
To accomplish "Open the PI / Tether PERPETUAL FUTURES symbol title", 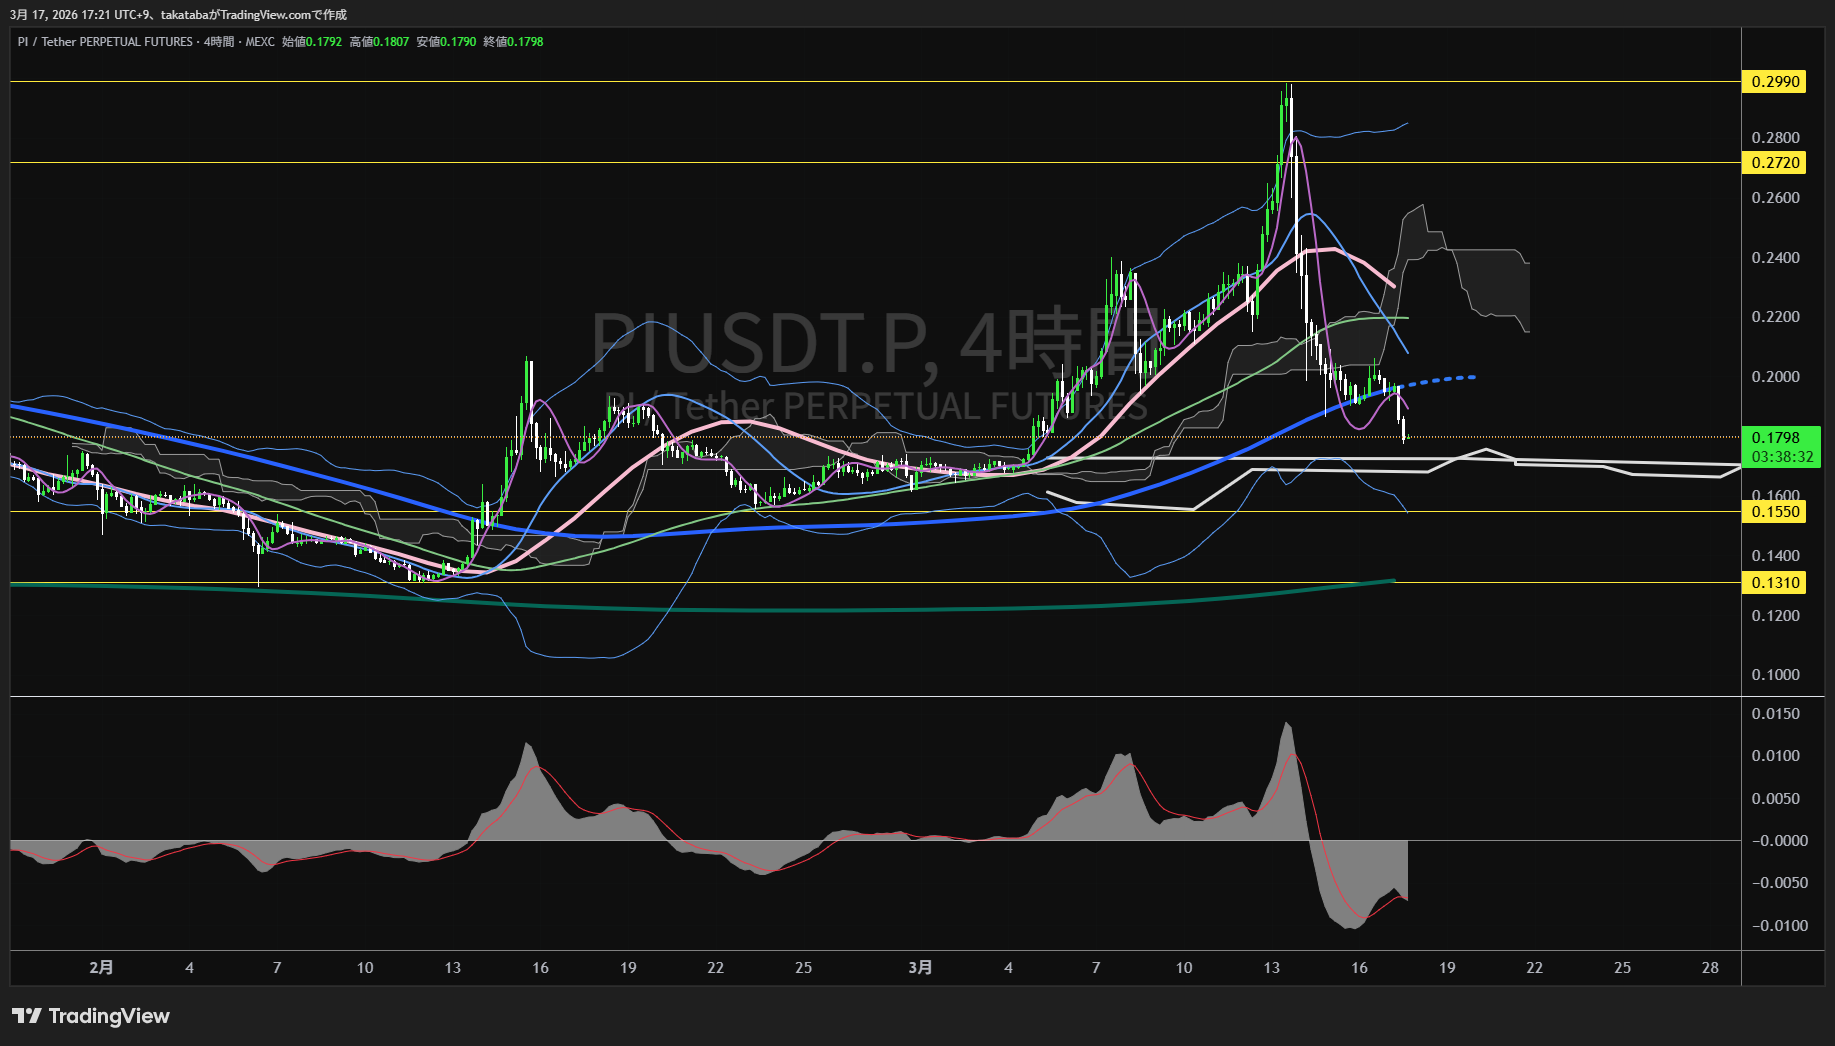I will click(105, 42).
